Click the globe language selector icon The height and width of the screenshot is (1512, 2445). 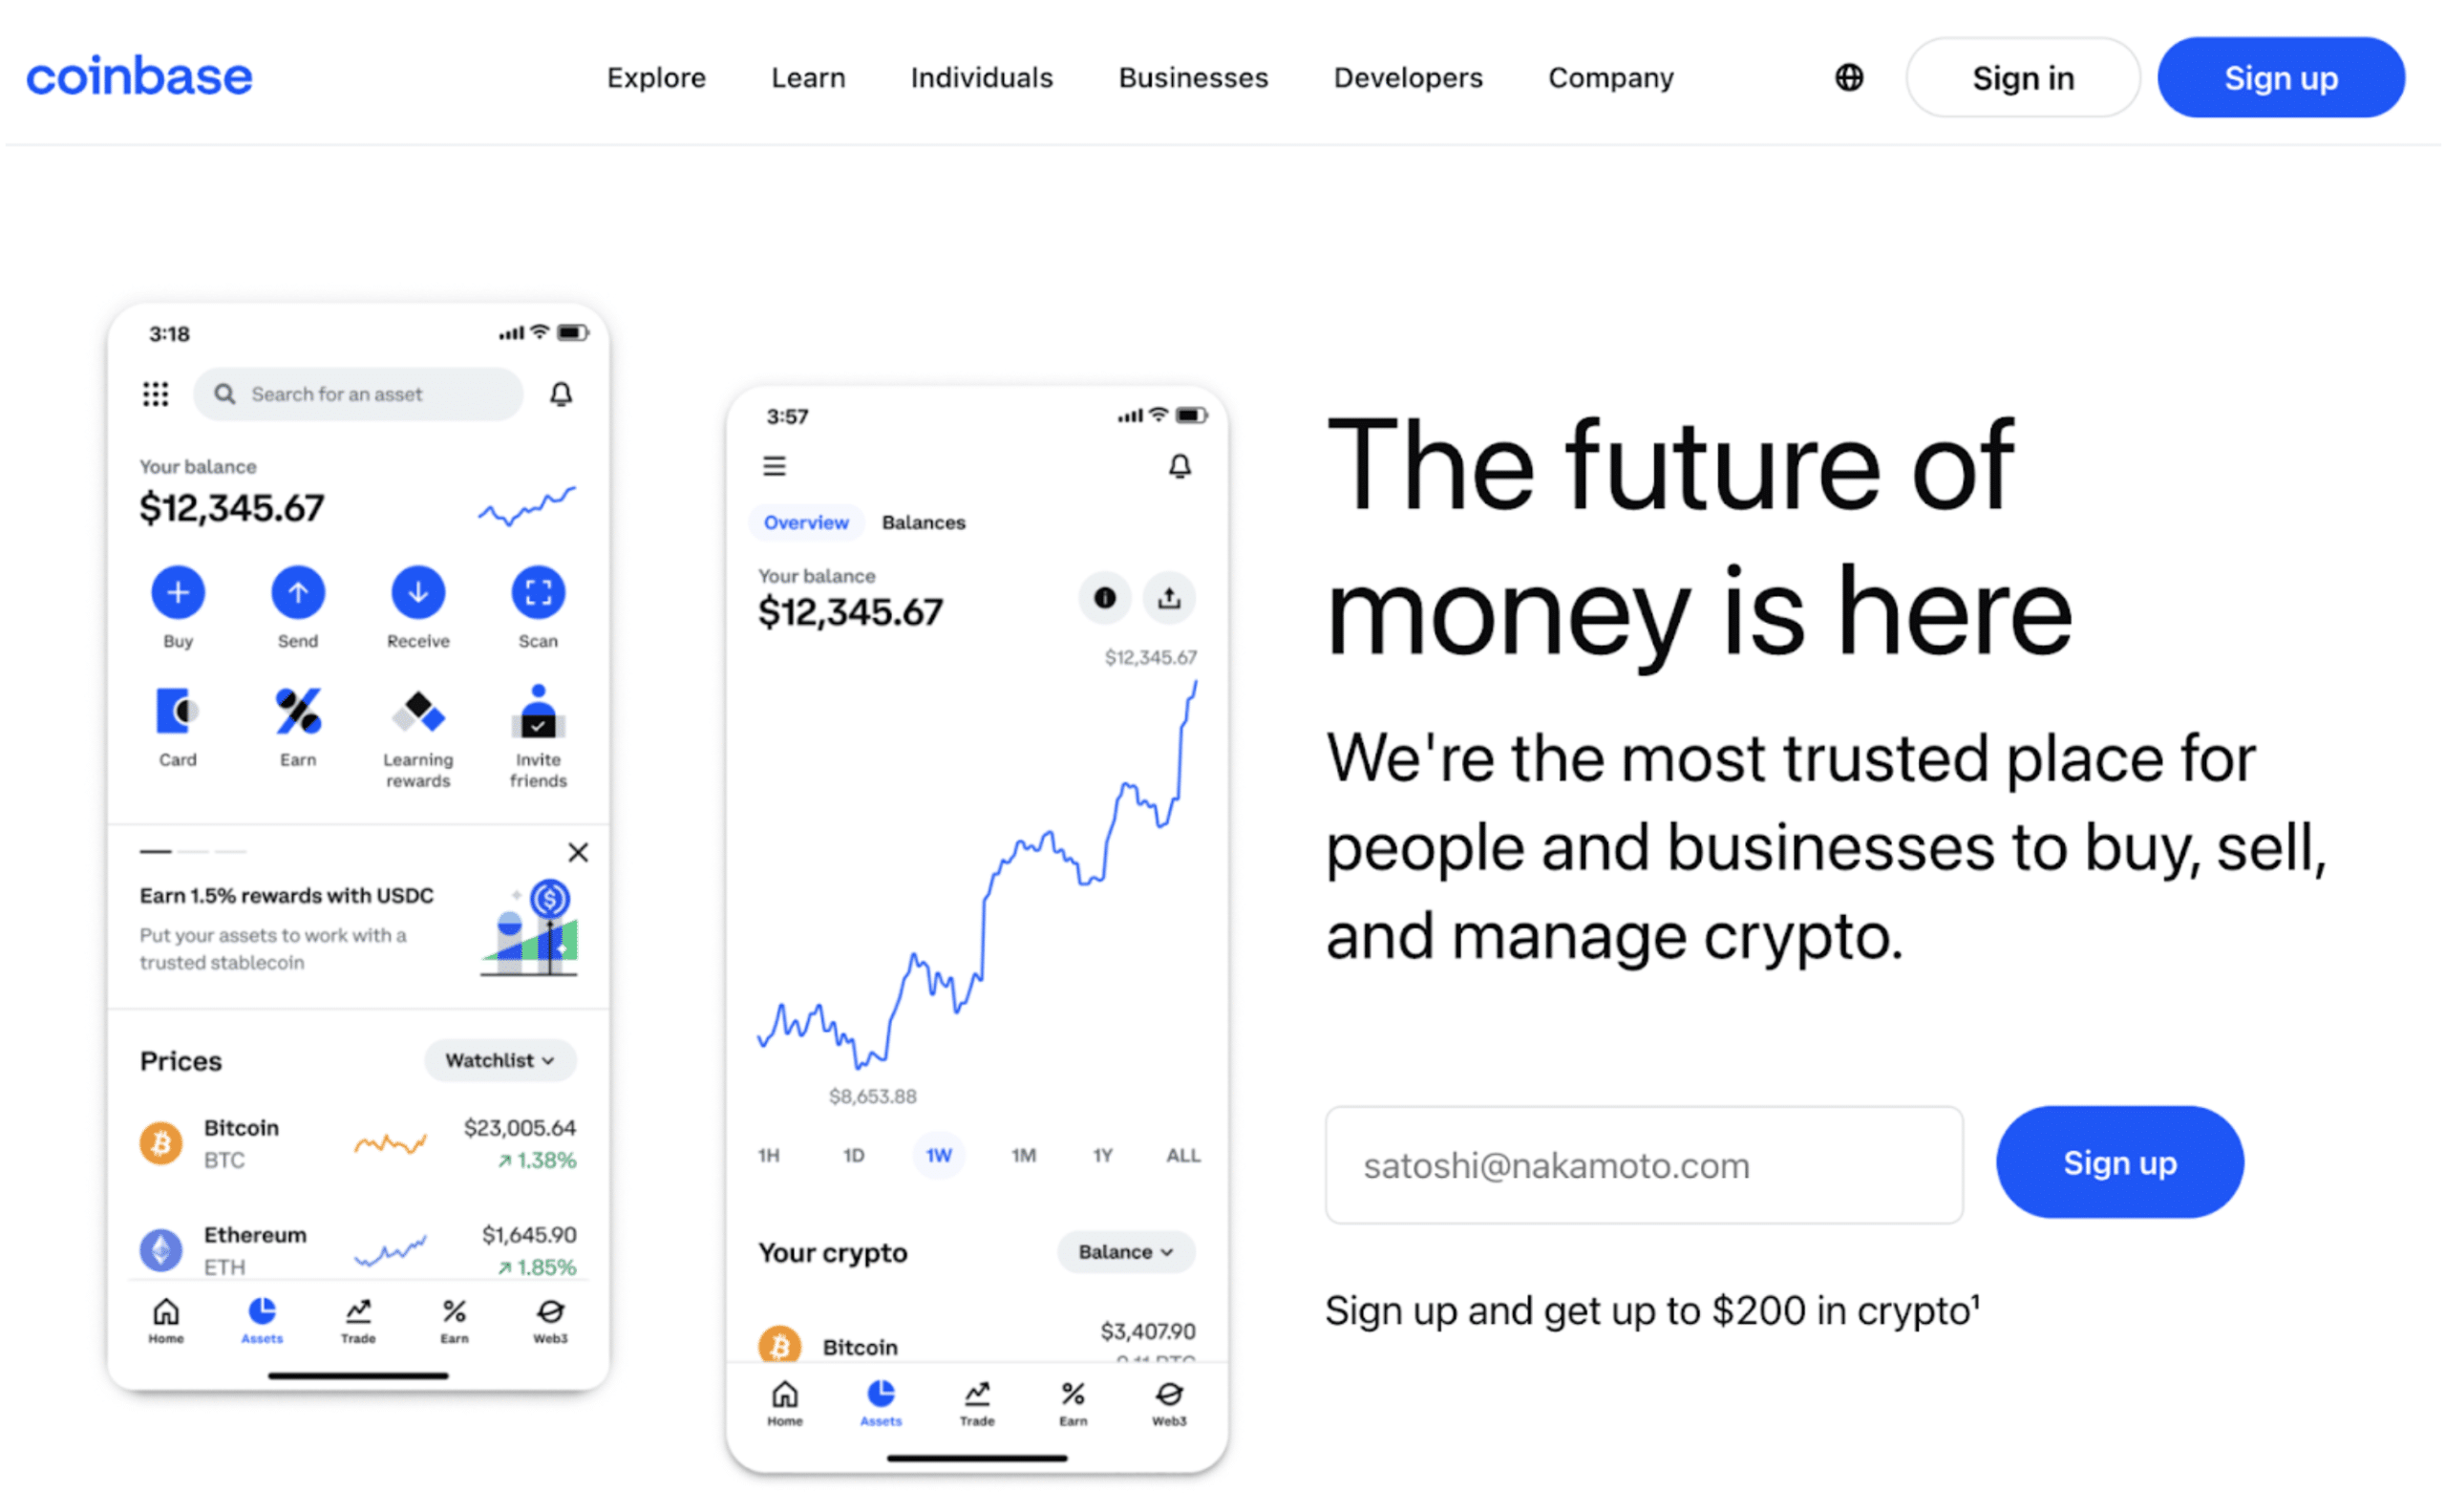coord(1849,75)
